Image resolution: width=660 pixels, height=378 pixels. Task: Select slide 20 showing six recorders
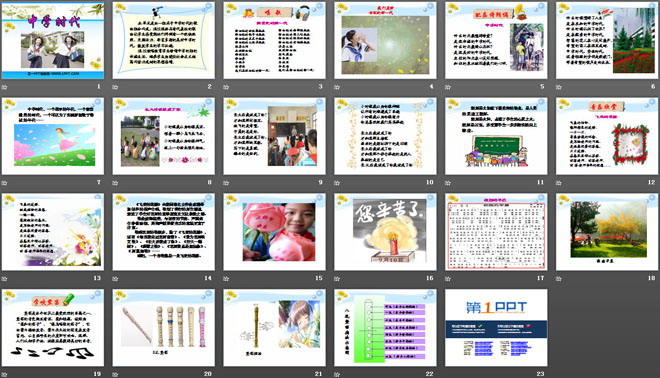tap(164, 327)
